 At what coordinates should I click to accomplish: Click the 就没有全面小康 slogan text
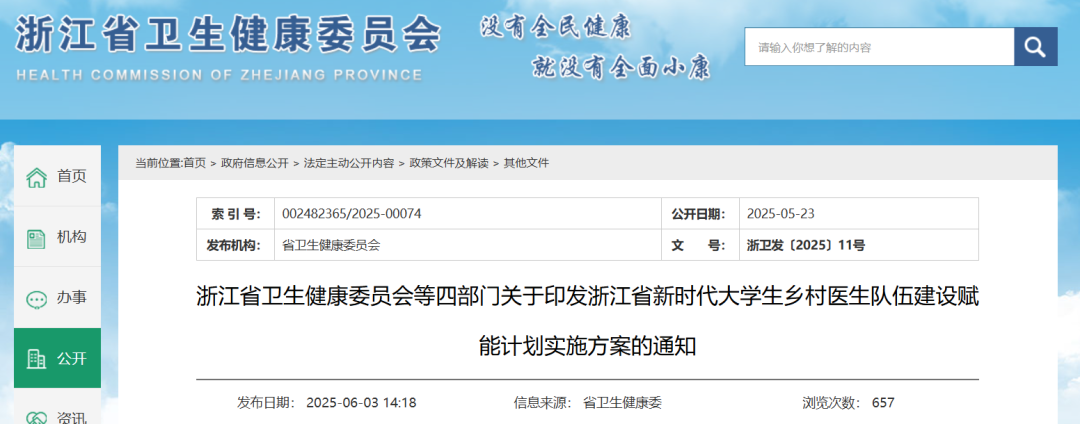[621, 67]
